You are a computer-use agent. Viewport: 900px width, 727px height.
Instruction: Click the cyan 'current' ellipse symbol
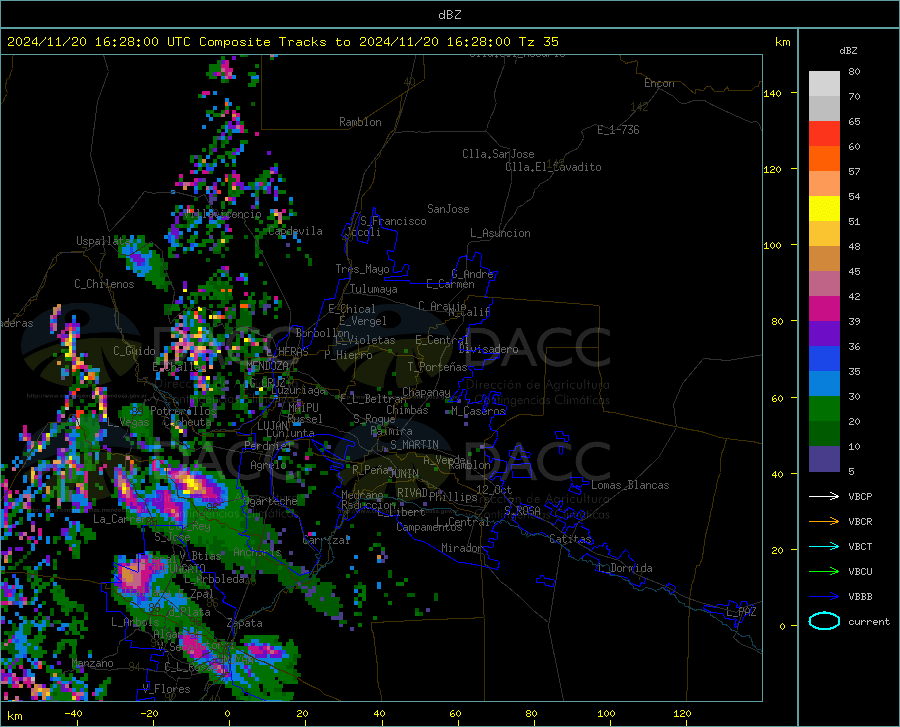click(824, 621)
